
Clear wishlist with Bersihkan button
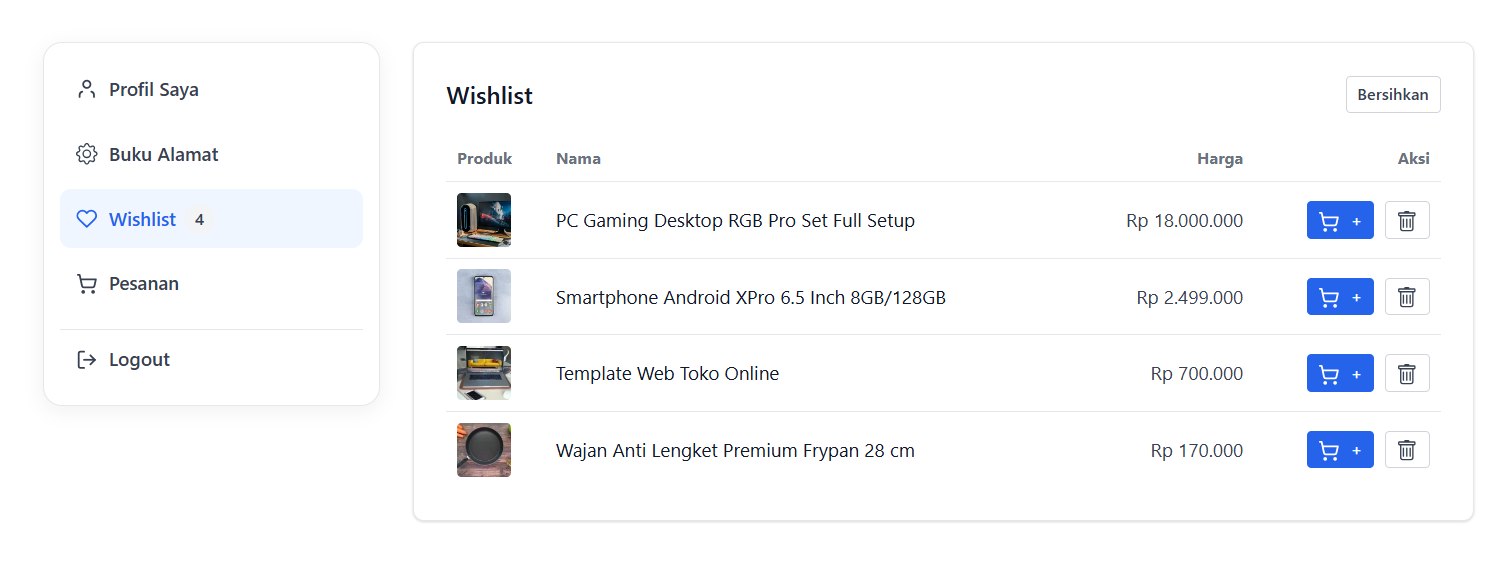[x=1393, y=95]
